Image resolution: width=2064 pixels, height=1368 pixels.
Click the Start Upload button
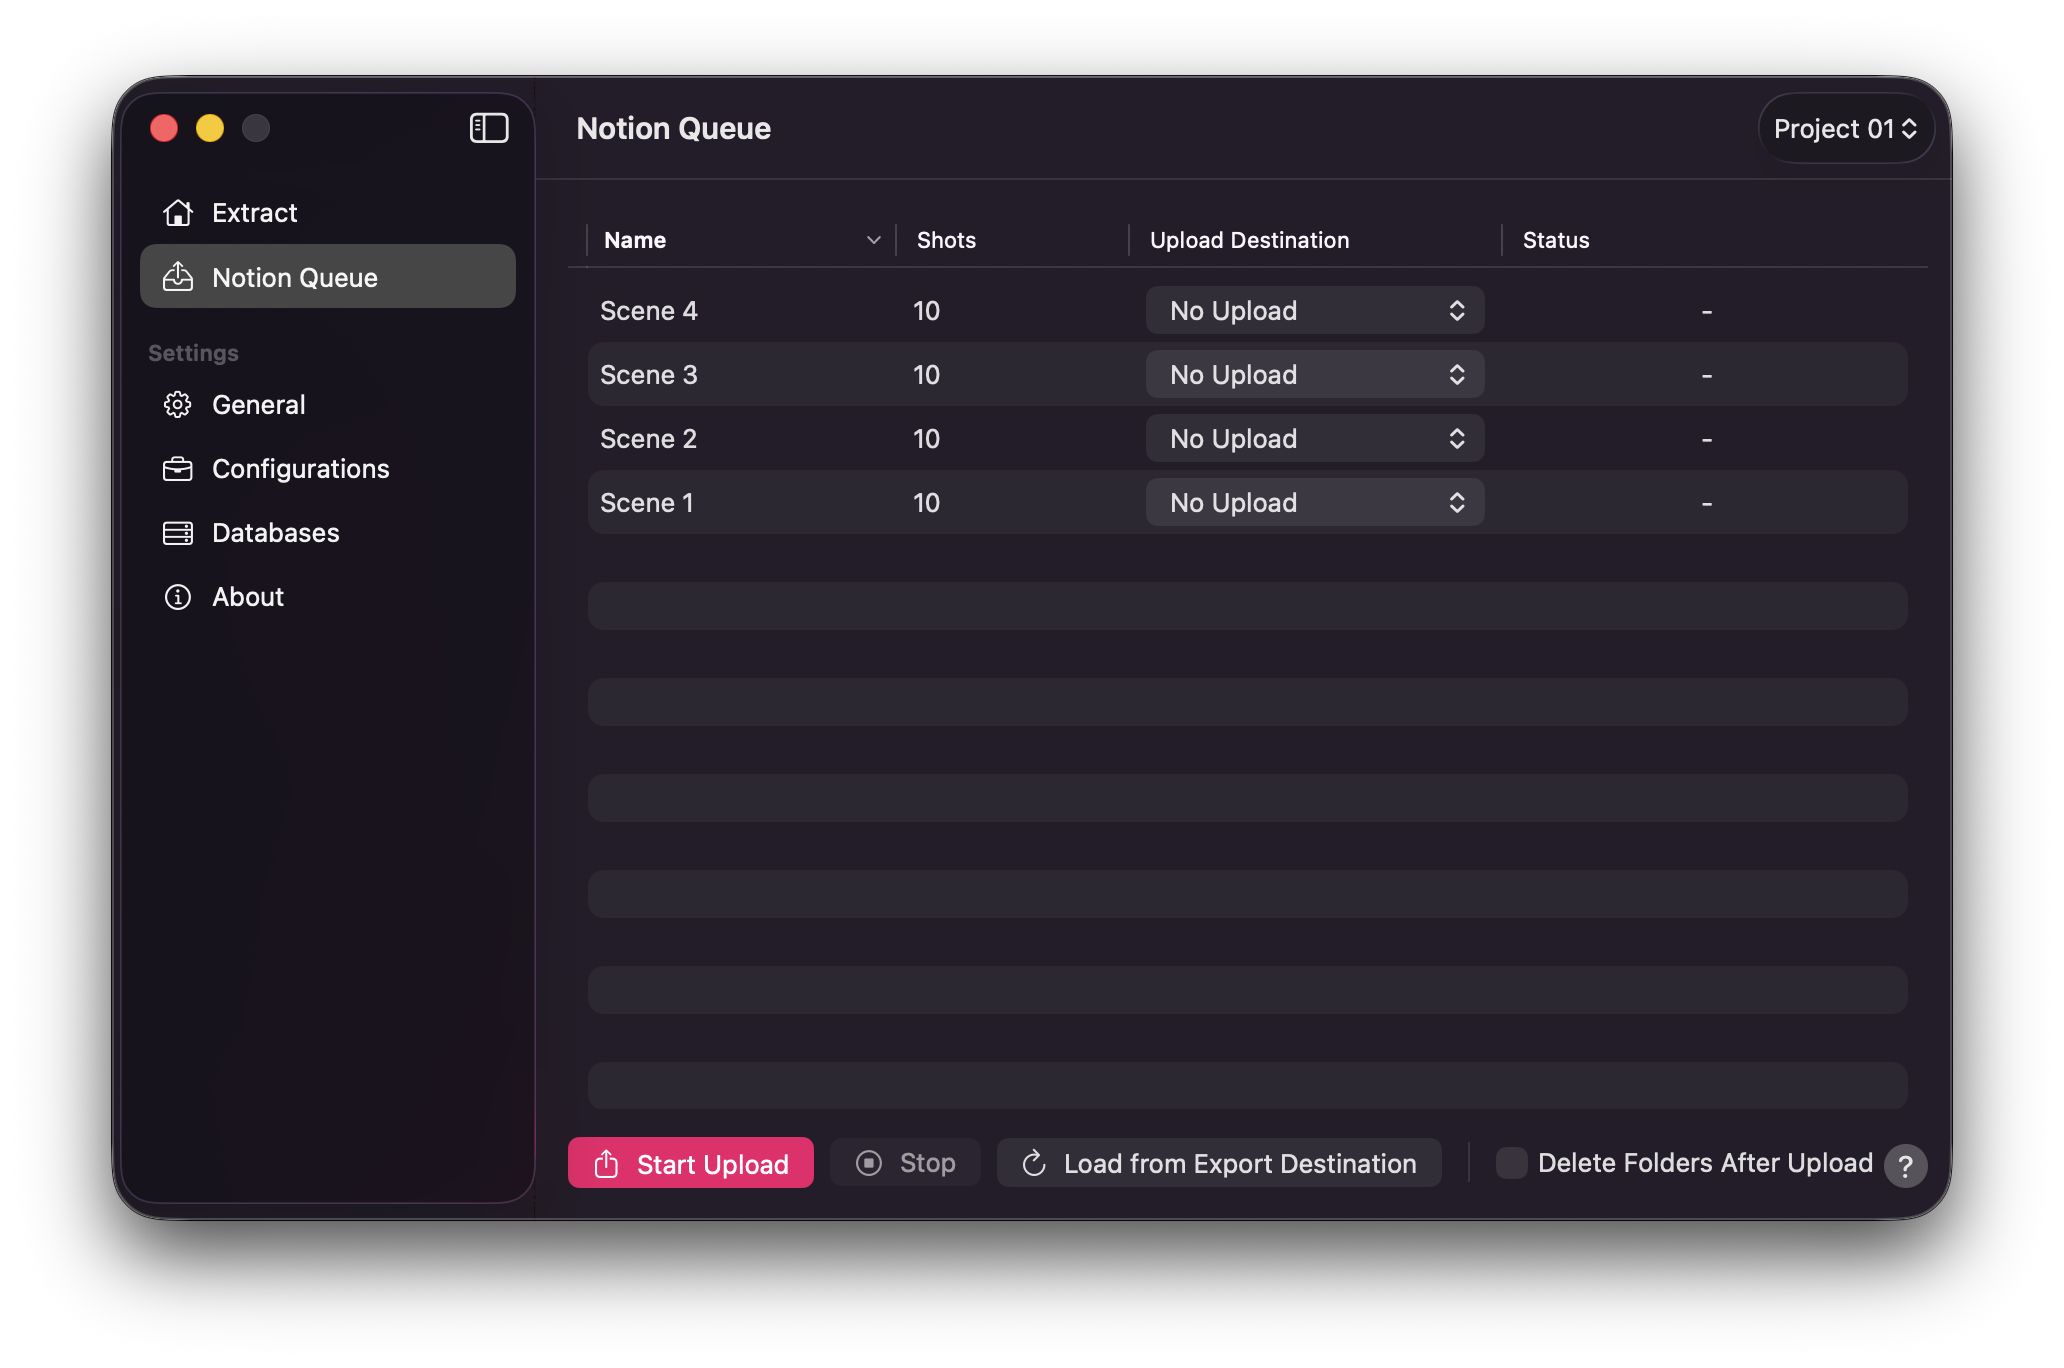691,1163
